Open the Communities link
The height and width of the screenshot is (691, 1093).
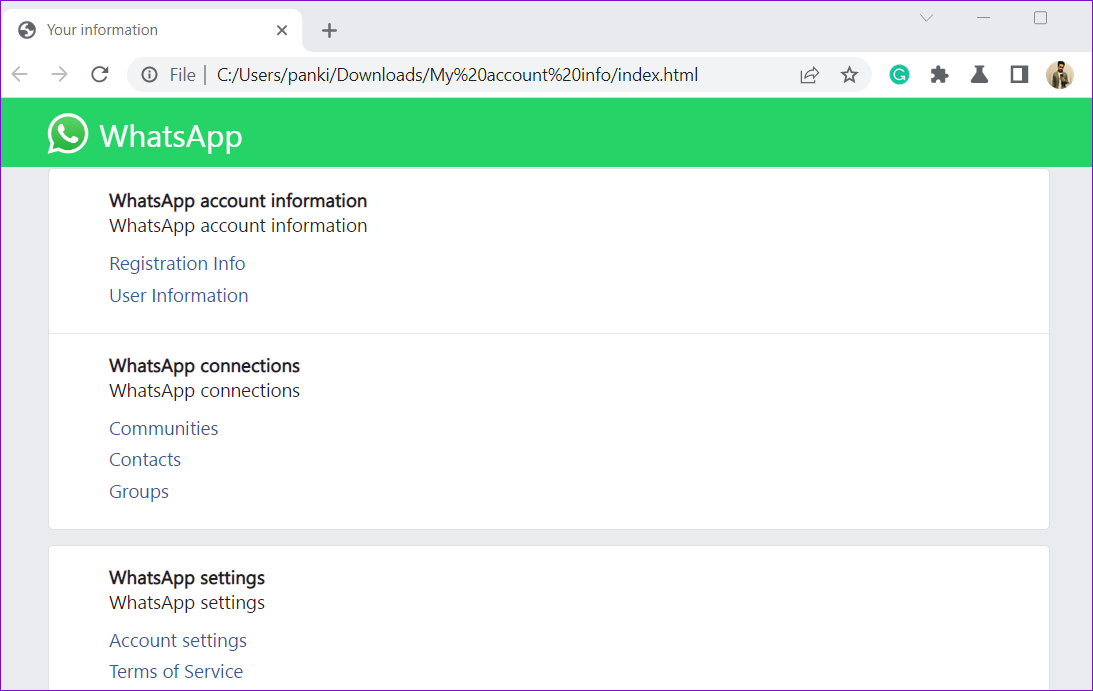pos(163,428)
